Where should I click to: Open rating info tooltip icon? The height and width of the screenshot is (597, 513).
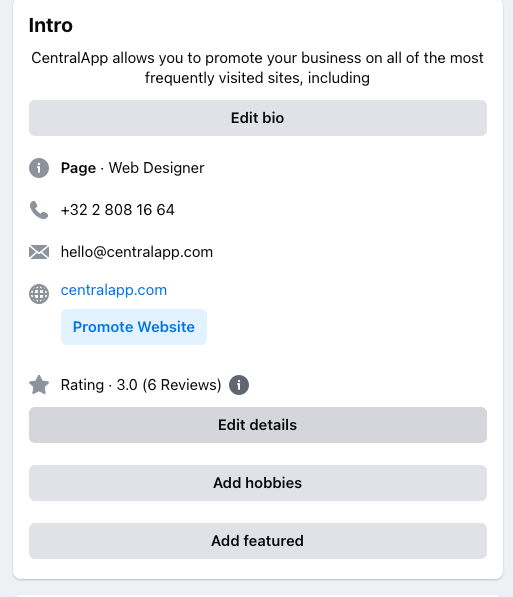click(x=239, y=385)
